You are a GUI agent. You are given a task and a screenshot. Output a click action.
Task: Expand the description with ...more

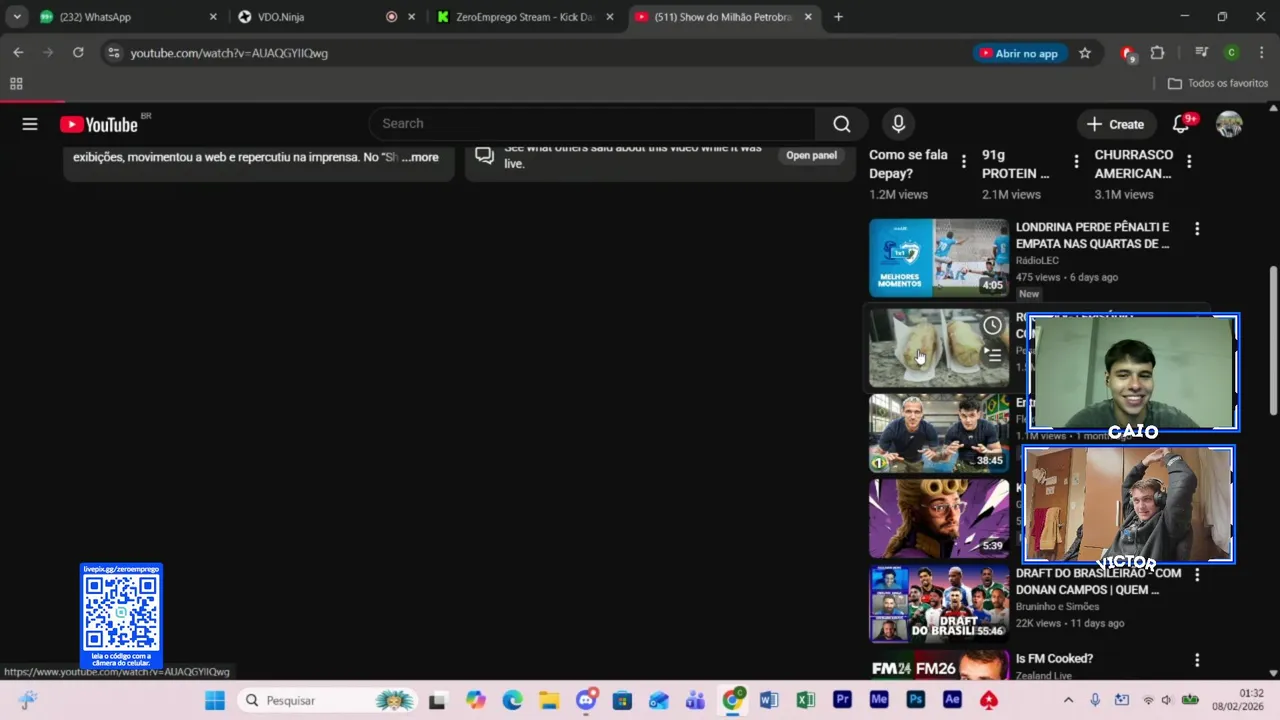[x=420, y=157]
